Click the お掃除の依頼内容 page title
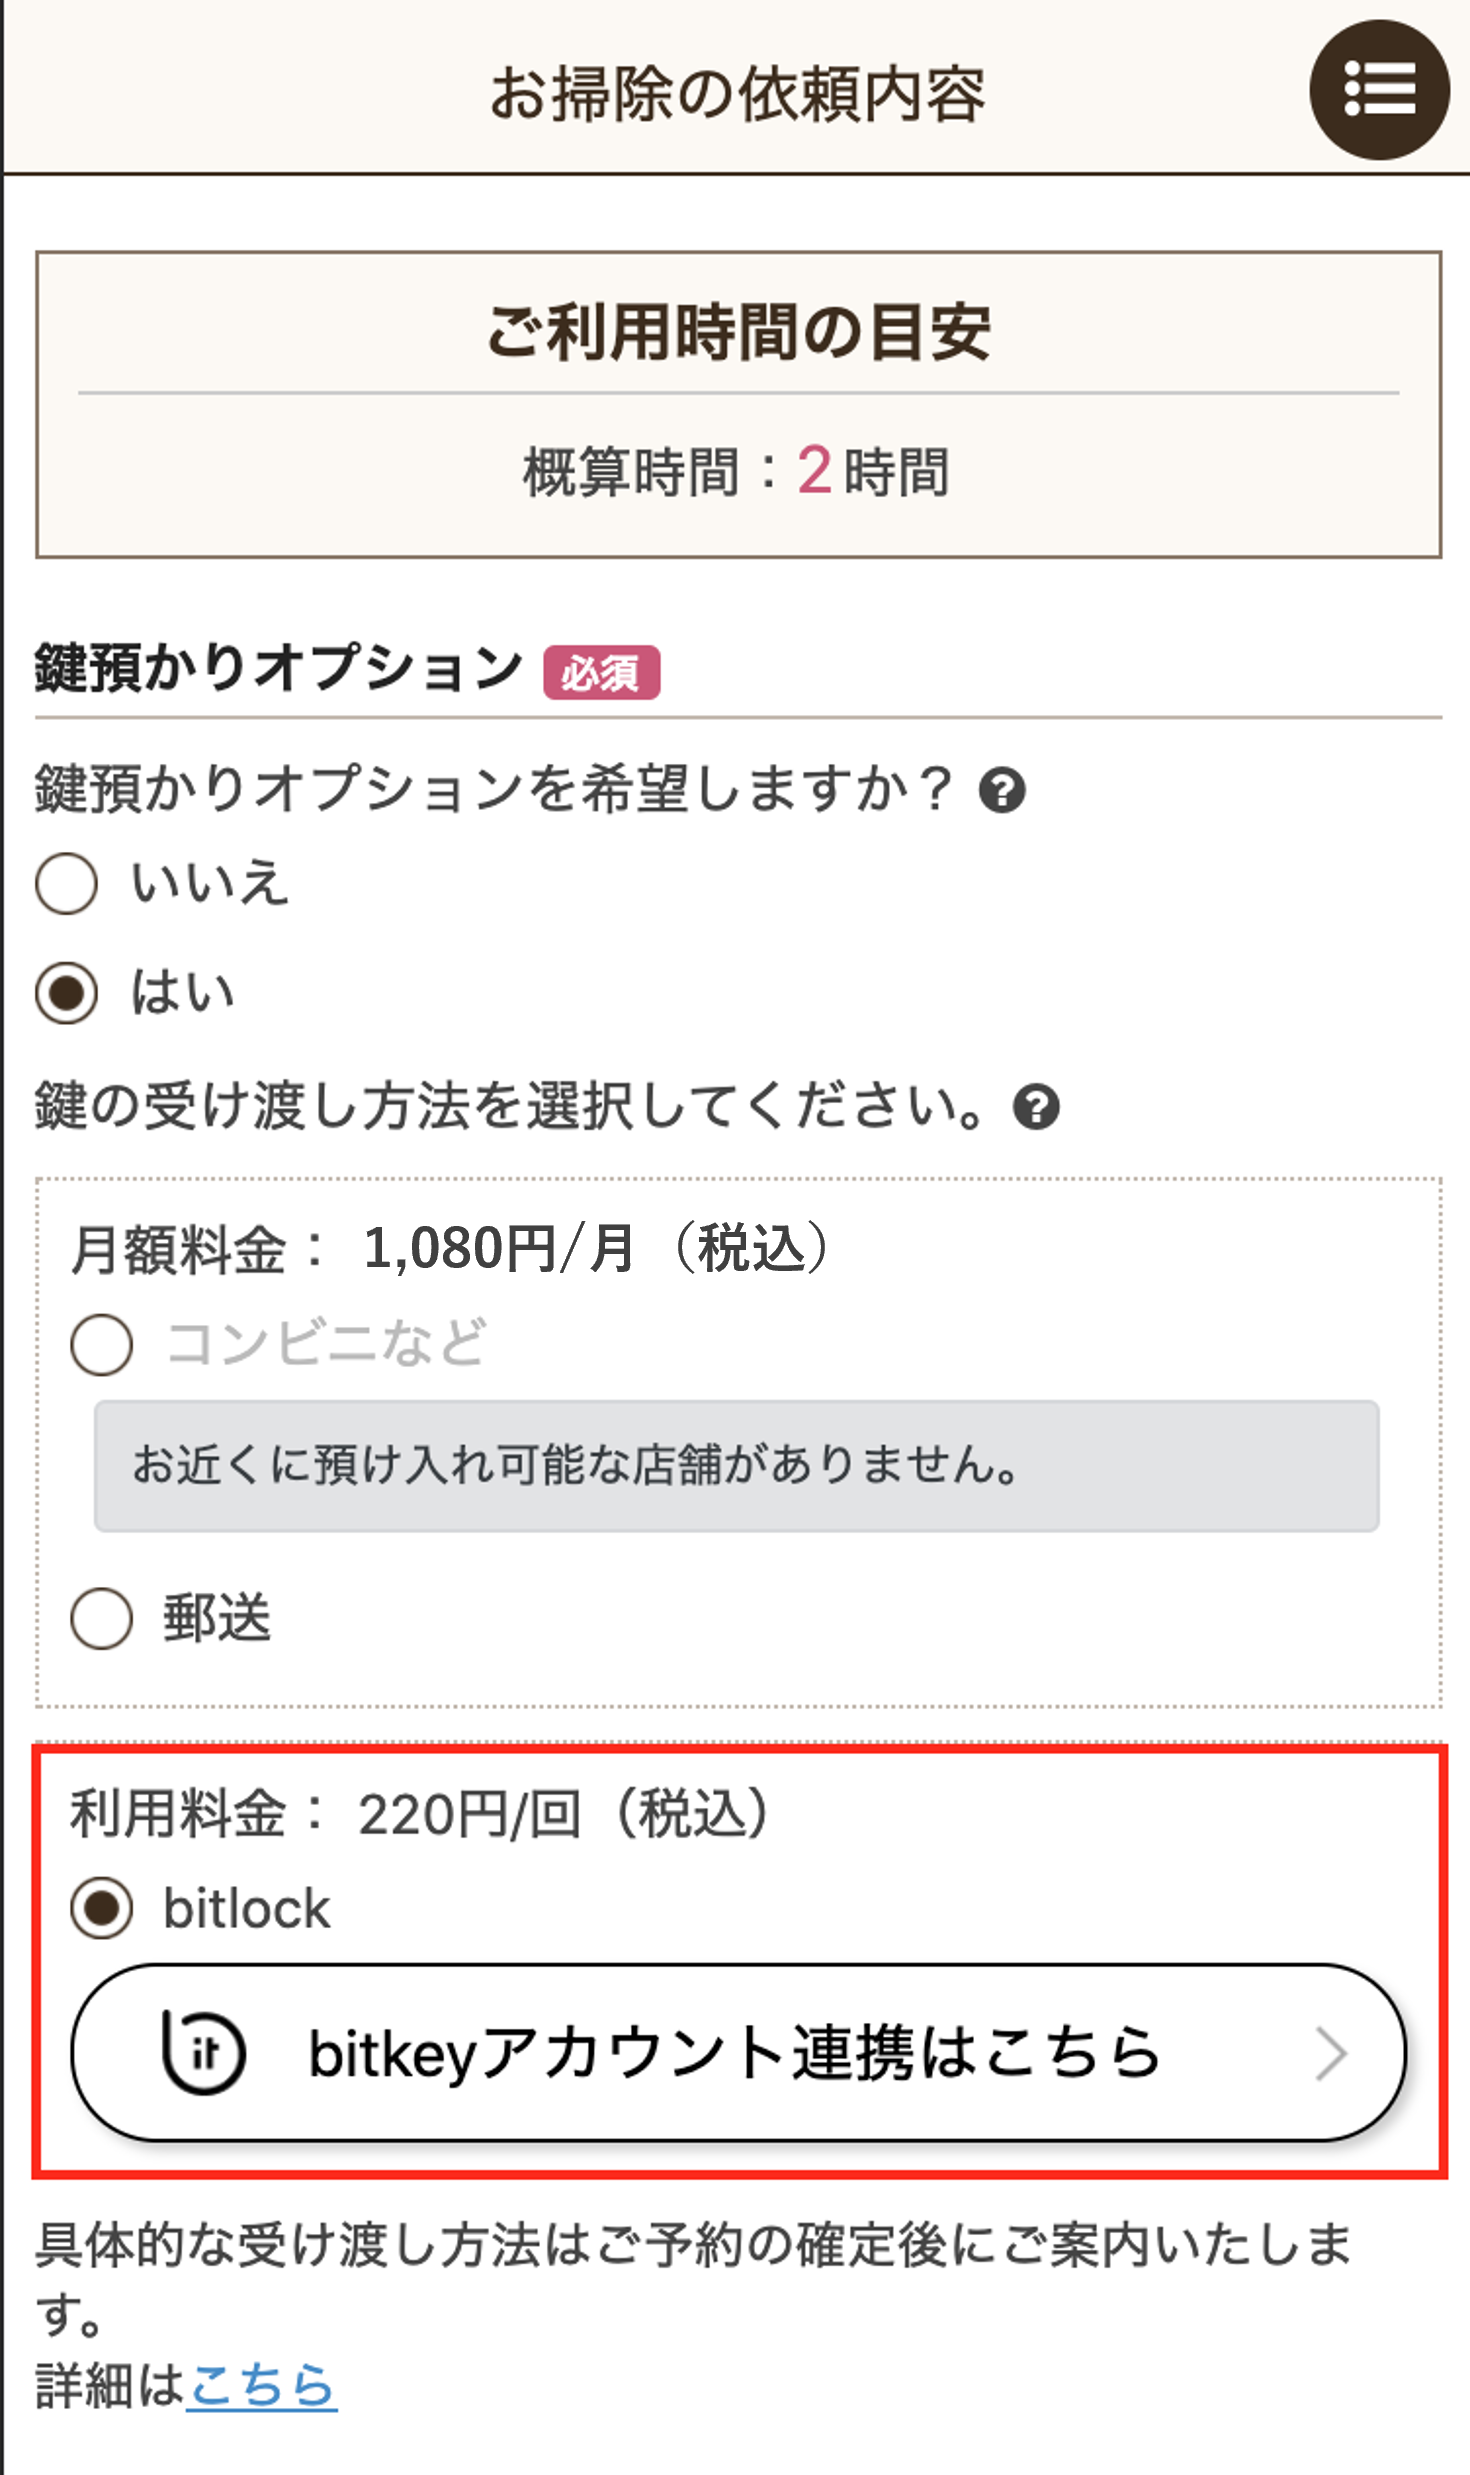Viewport: 1470px width, 2475px height. pos(738,94)
